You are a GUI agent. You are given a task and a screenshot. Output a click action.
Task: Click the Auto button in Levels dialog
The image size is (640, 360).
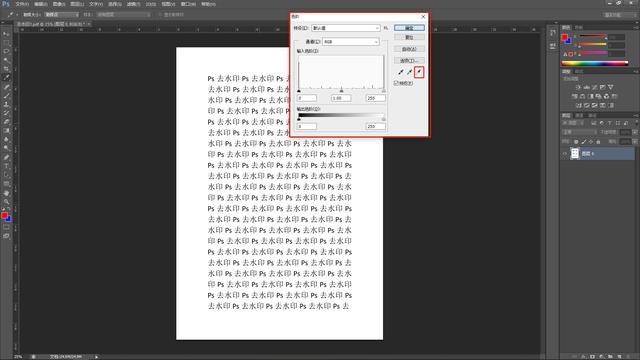(409, 49)
